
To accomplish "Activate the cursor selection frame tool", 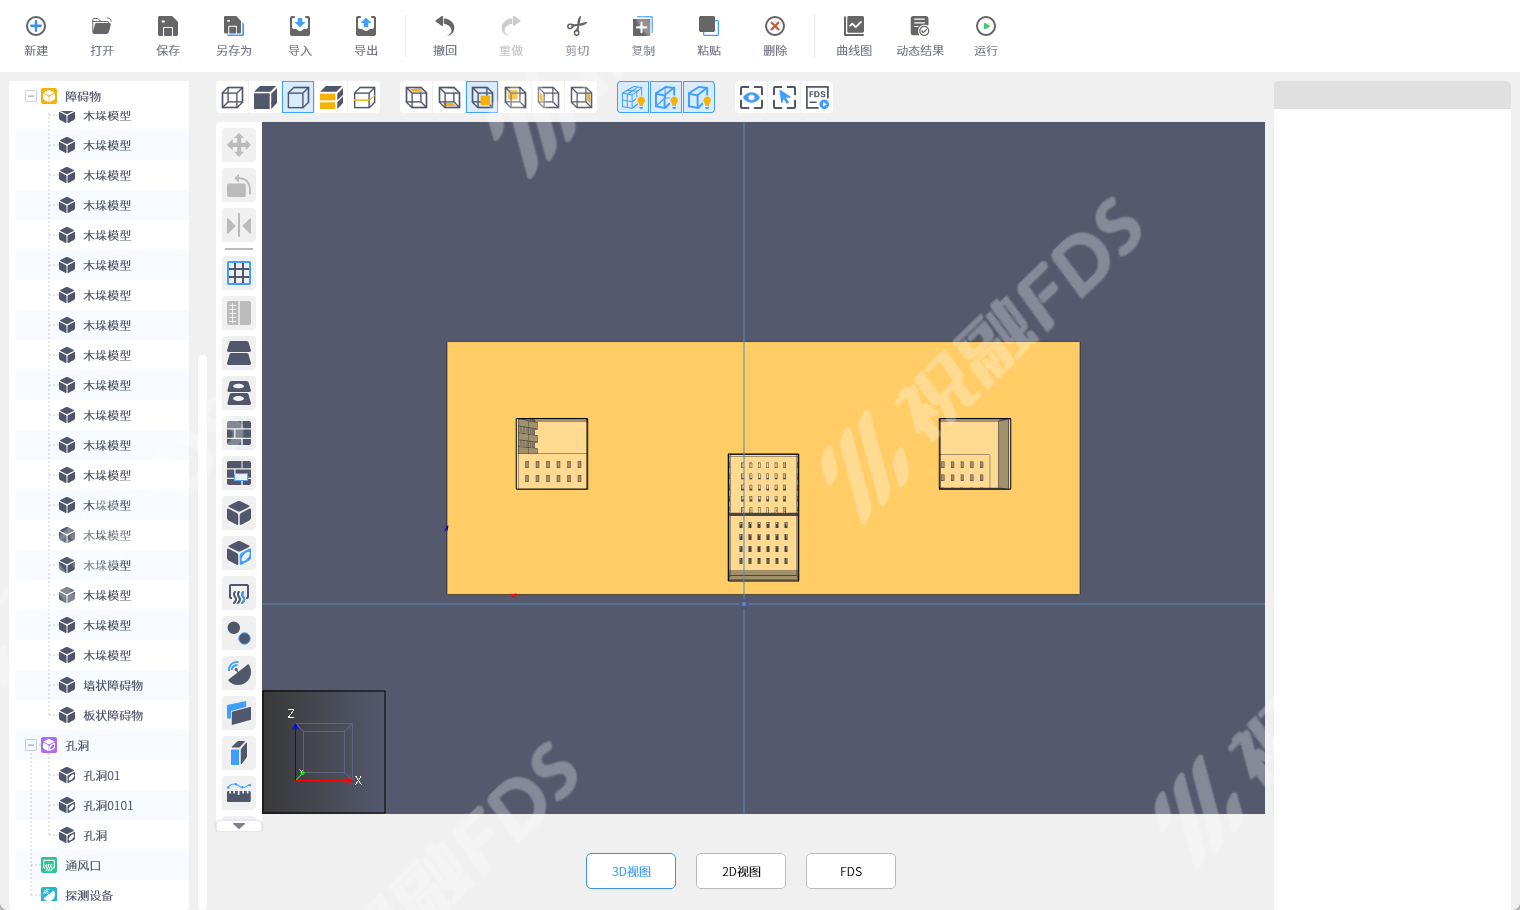I will click(x=784, y=97).
